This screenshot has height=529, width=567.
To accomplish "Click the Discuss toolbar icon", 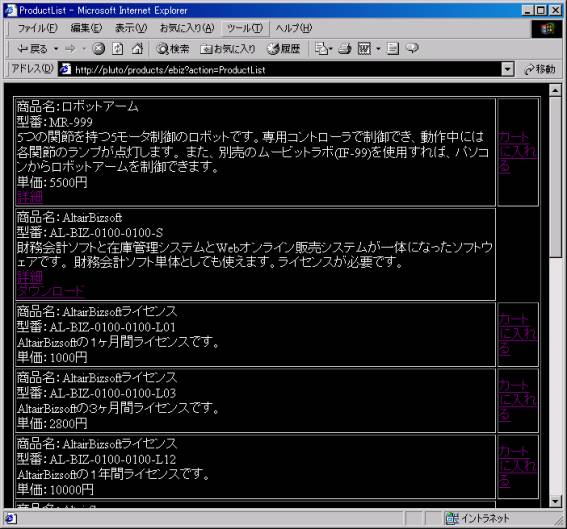I will click(x=393, y=48).
